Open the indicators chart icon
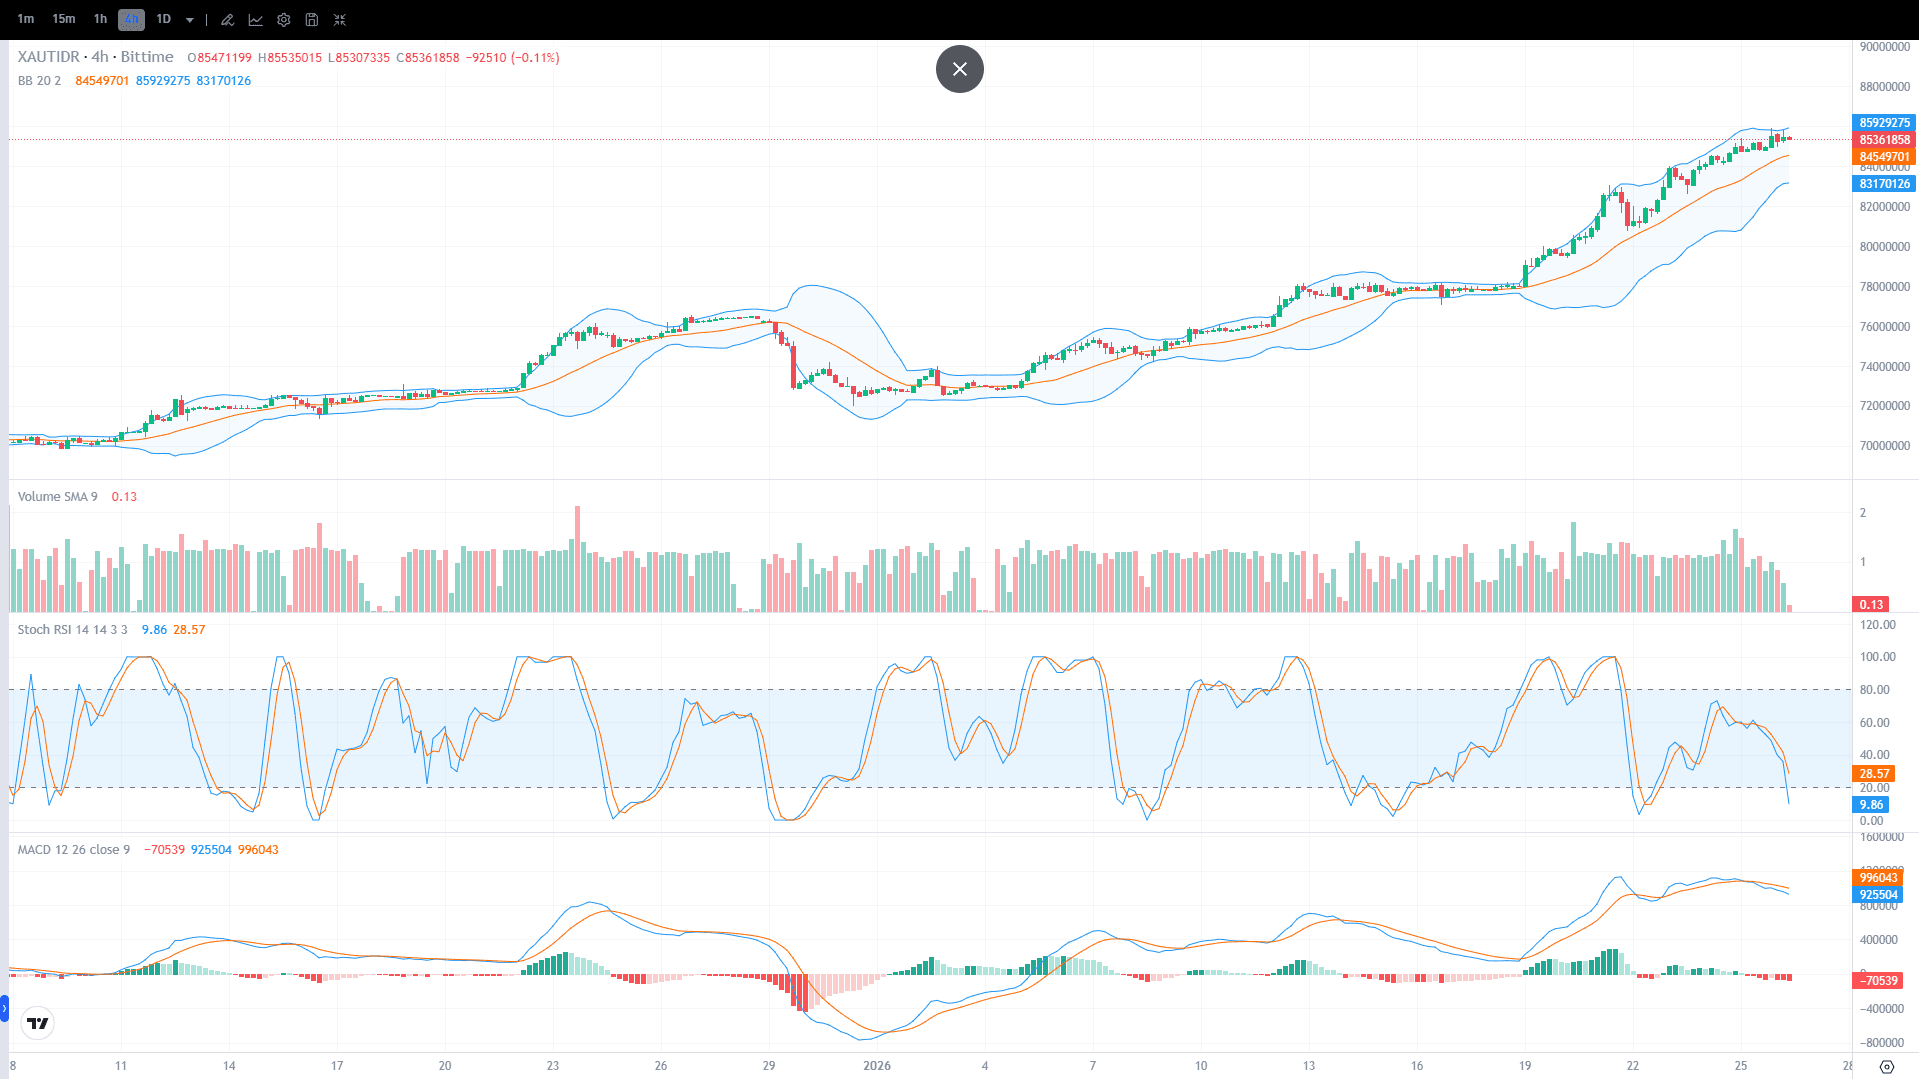1919x1079 pixels. [x=256, y=20]
